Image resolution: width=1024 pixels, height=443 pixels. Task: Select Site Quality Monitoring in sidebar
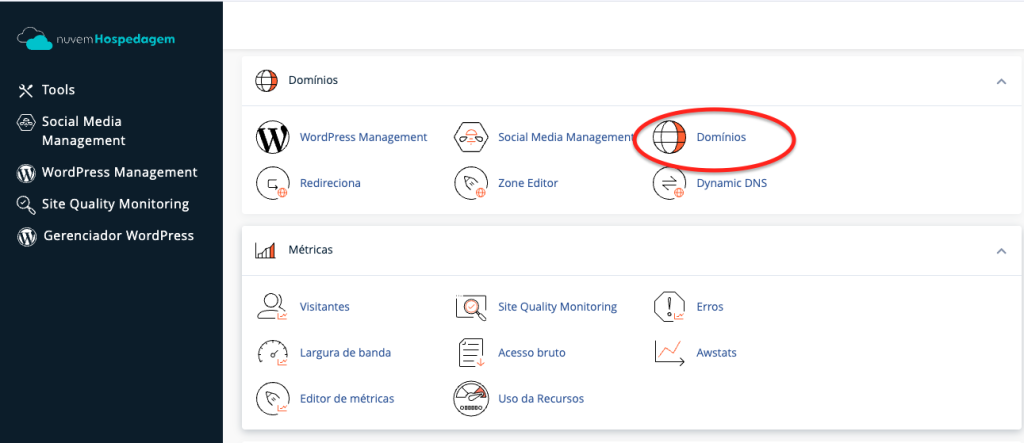pos(114,204)
